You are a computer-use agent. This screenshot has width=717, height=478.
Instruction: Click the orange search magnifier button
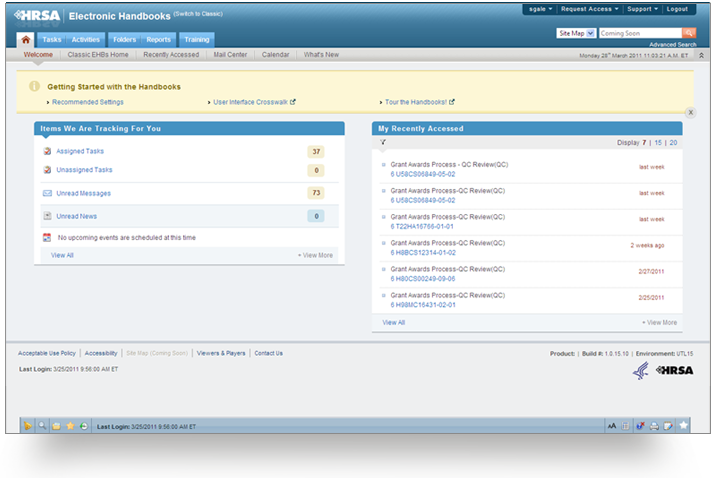688,33
